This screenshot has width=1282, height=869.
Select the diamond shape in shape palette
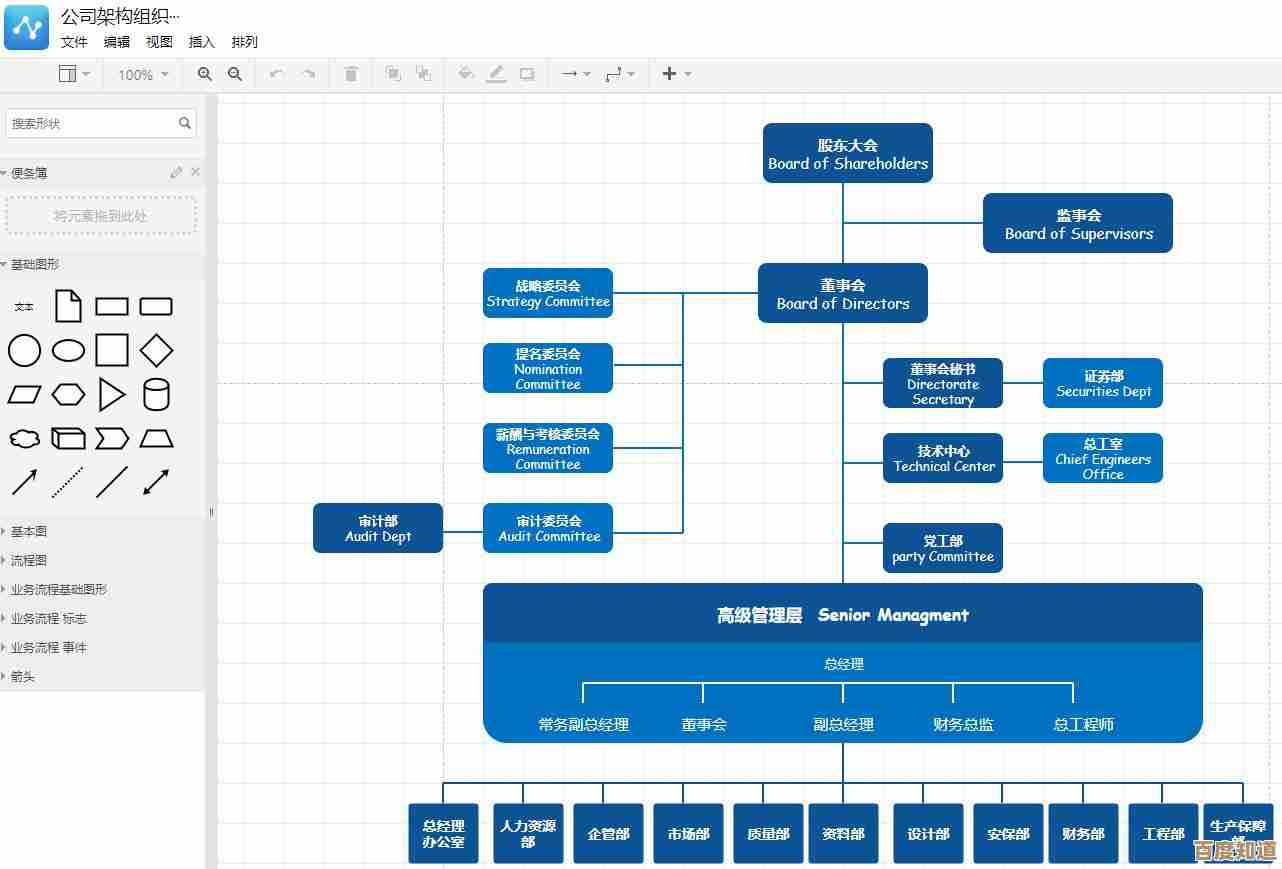[156, 351]
